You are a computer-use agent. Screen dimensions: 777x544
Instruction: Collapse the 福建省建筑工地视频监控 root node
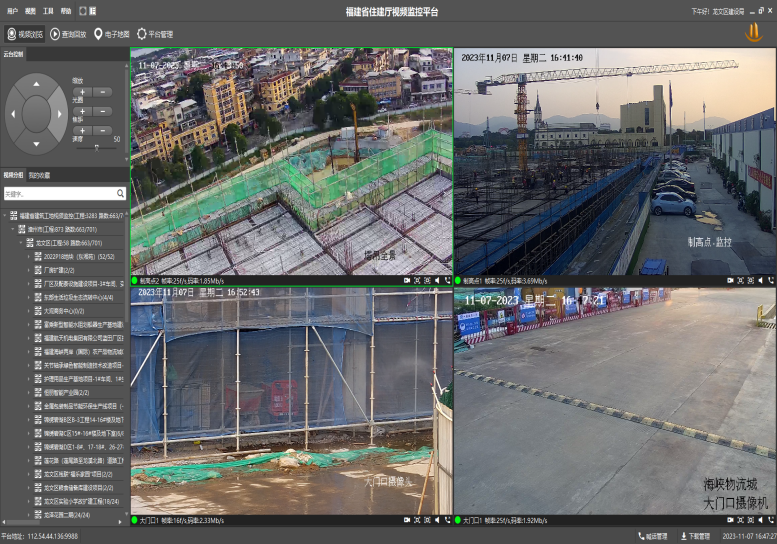point(5,216)
